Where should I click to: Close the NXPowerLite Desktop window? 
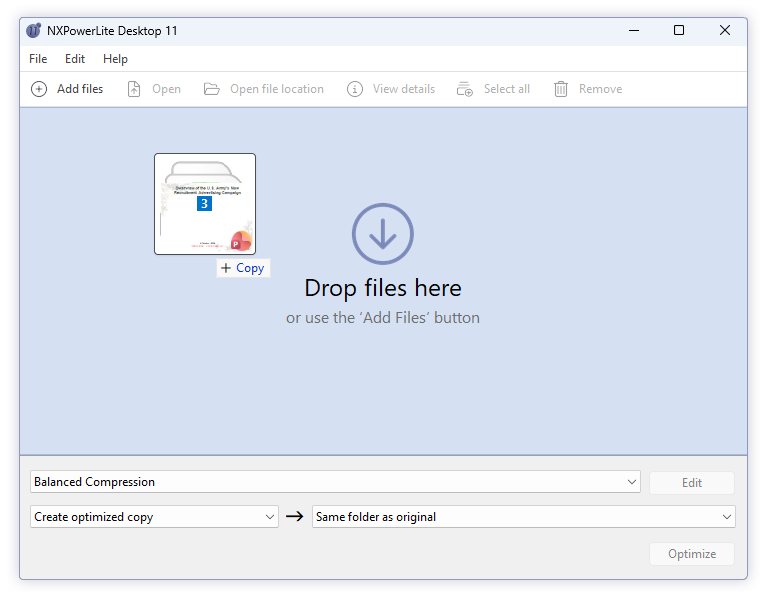point(725,30)
